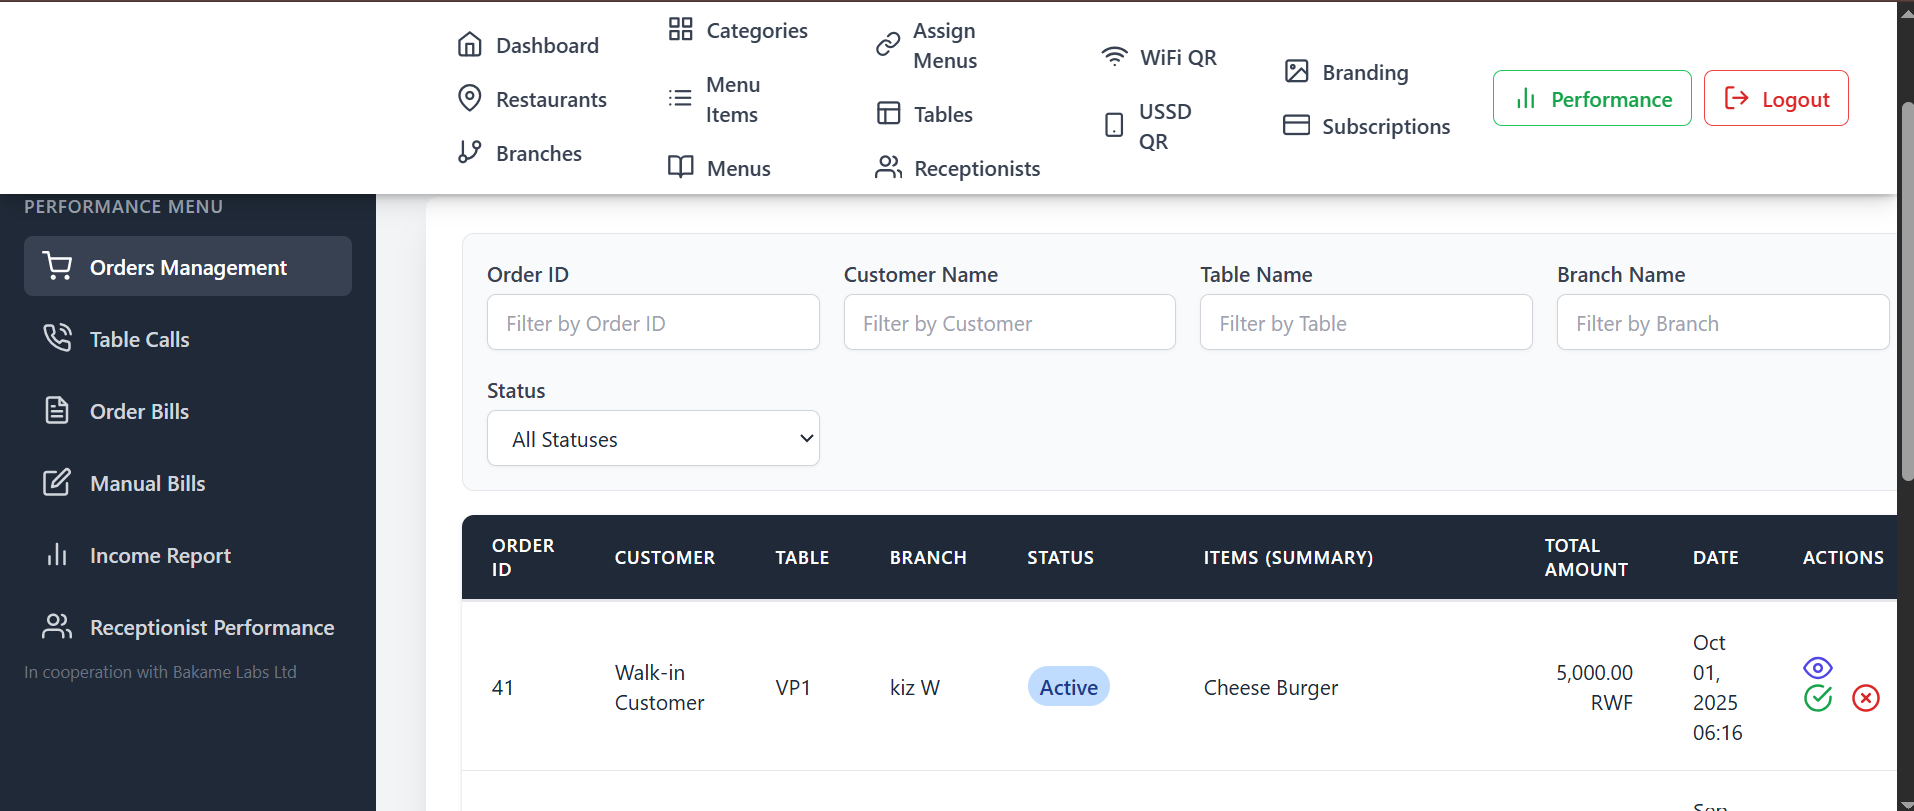Image resolution: width=1914 pixels, height=811 pixels.
Task: Open the Status filter dropdown
Action: (x=653, y=439)
